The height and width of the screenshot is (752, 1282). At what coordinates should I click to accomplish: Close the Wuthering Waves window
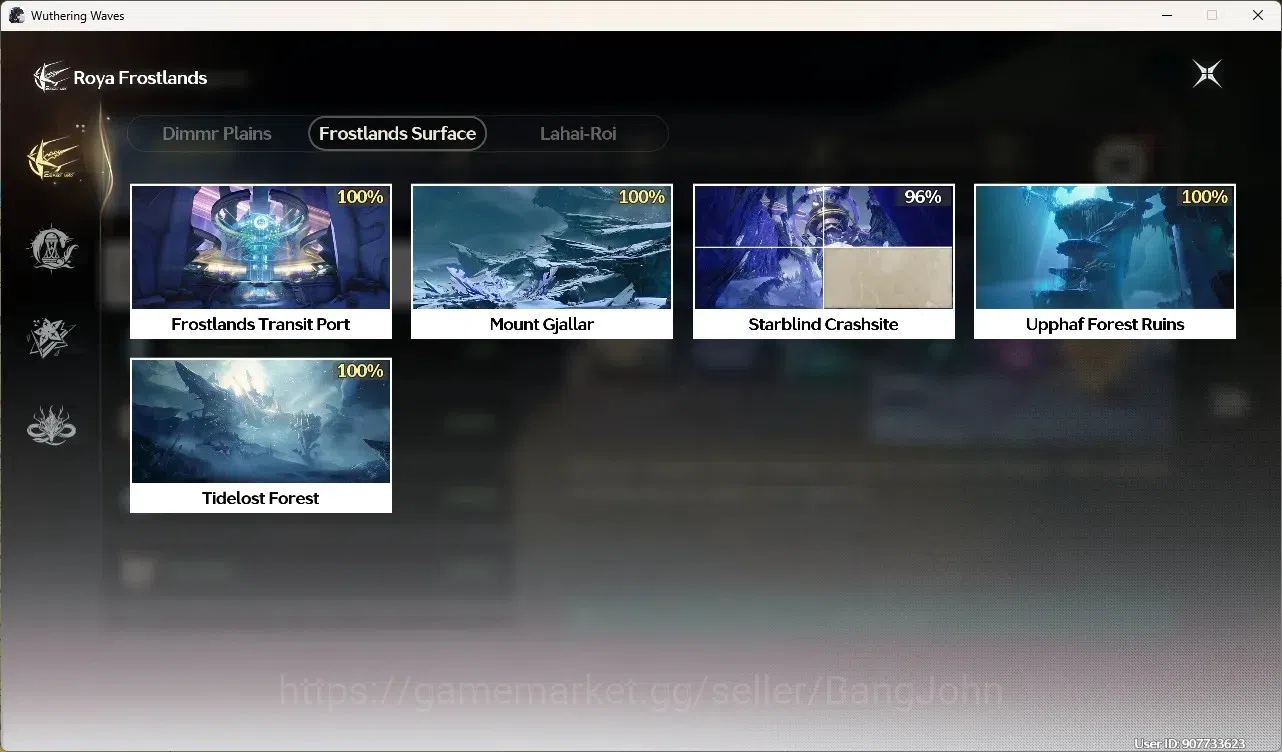click(1258, 15)
